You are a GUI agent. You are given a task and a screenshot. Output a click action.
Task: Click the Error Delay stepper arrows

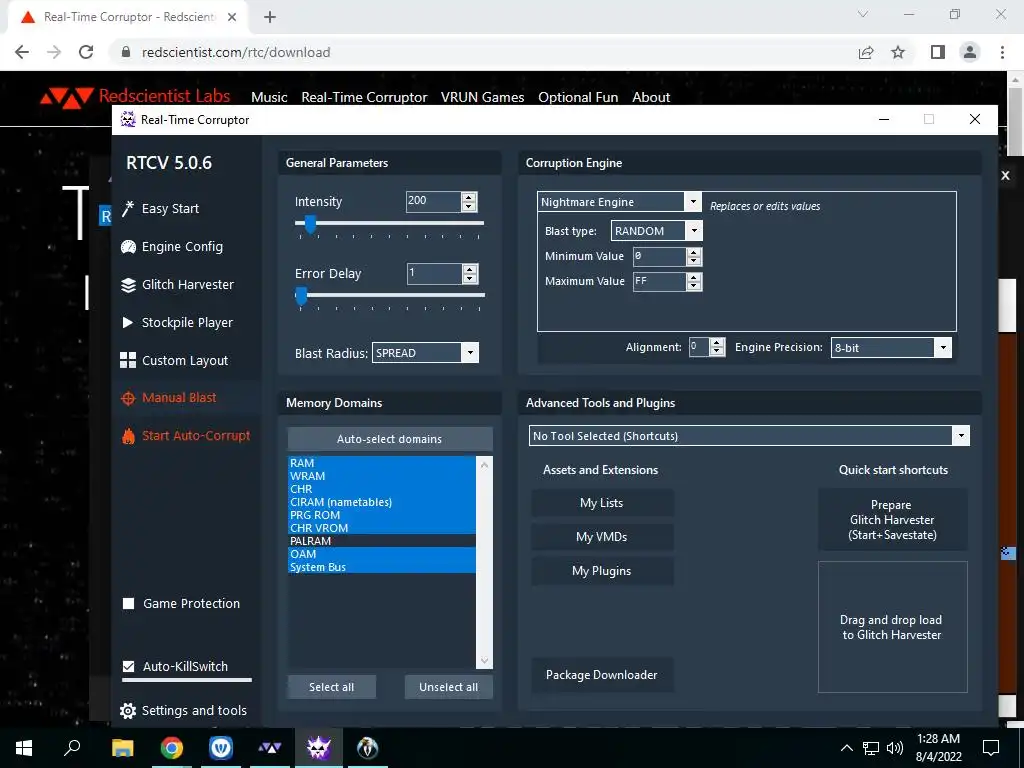click(x=470, y=274)
